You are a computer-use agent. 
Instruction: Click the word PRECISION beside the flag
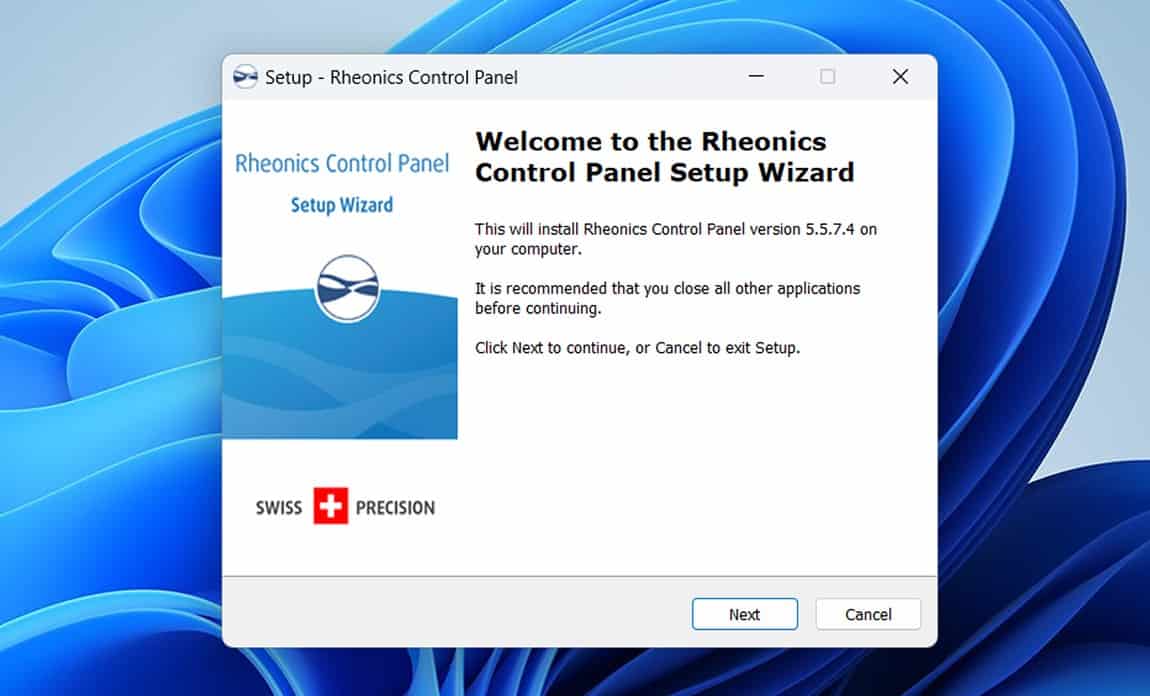pos(395,508)
